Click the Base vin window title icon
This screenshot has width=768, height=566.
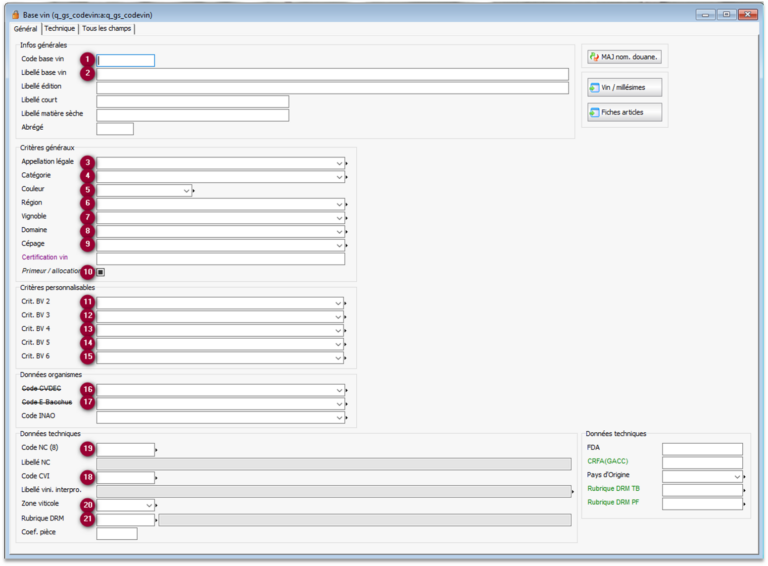14,15
